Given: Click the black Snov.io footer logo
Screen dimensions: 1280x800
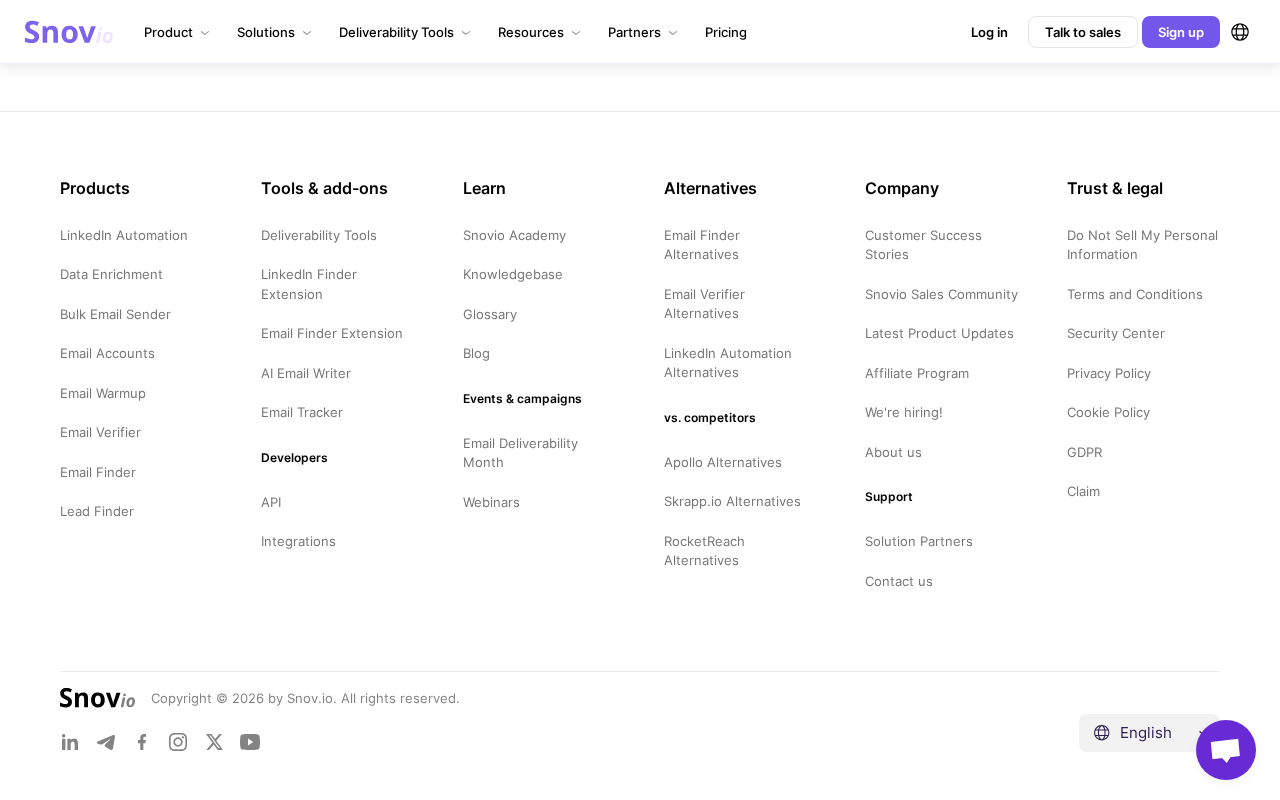Looking at the screenshot, I should pyautogui.click(x=98, y=698).
